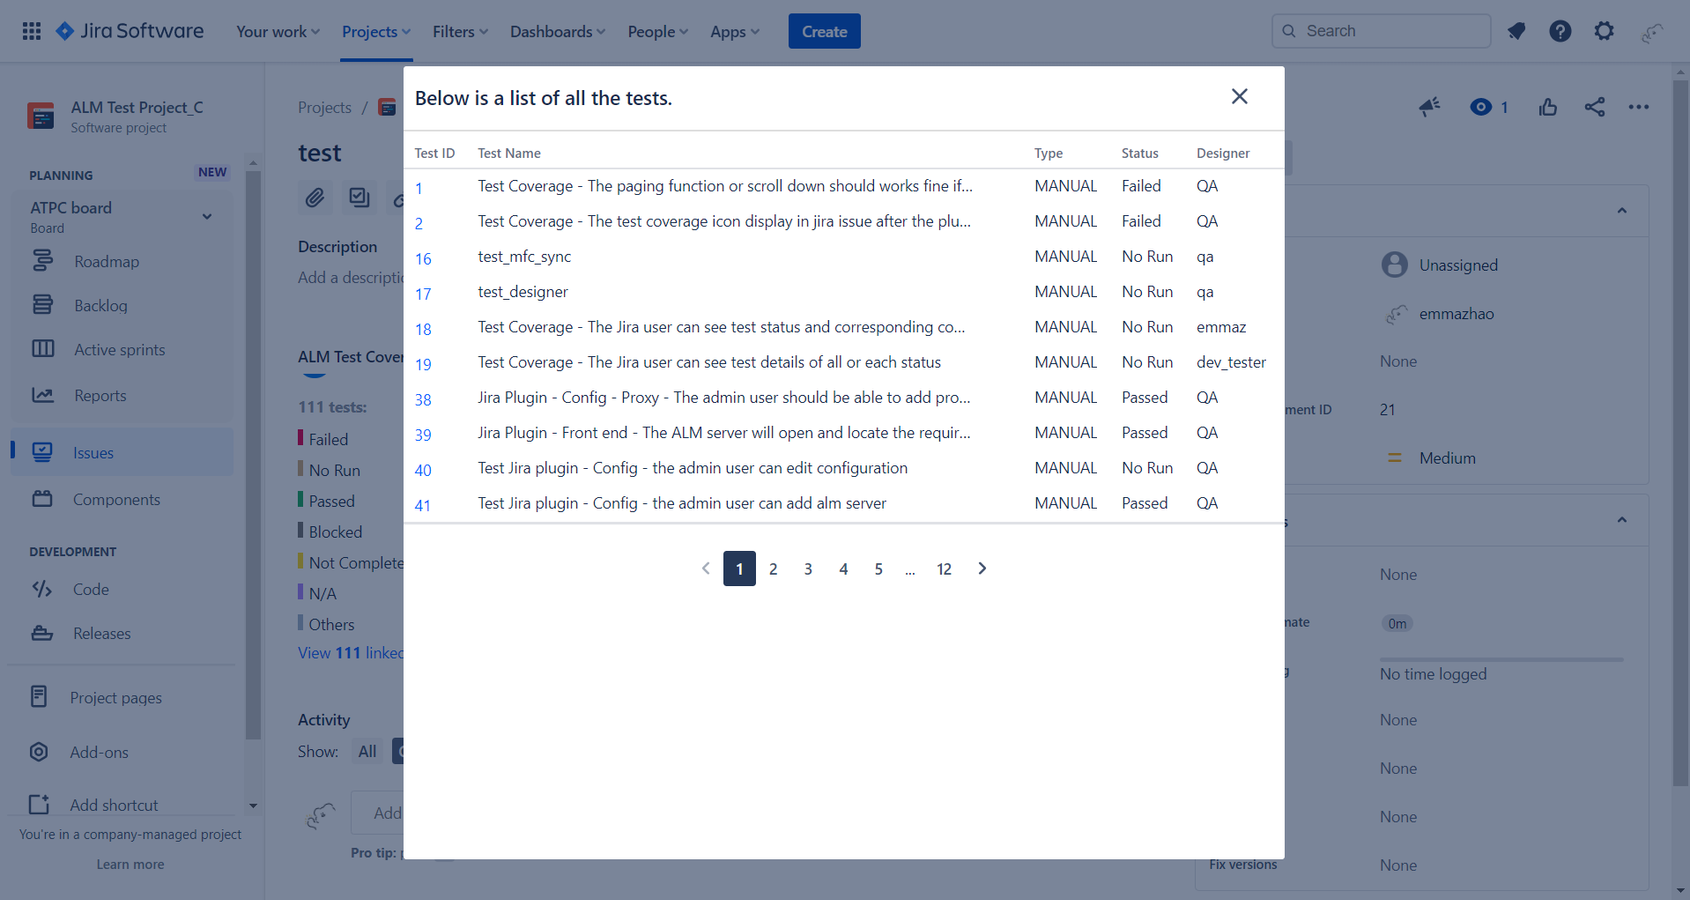Screen dimensions: 1690x900
Task: Close the test list dialog
Action: pyautogui.click(x=1239, y=96)
